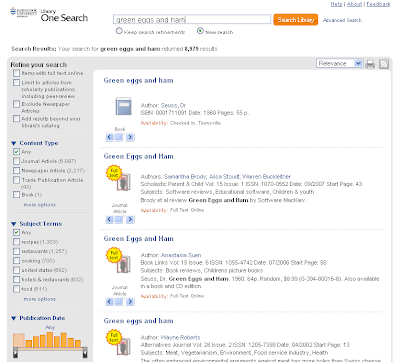Check Add results beyond your library's catalog
Screen dimensions: 400x362
tap(16, 119)
